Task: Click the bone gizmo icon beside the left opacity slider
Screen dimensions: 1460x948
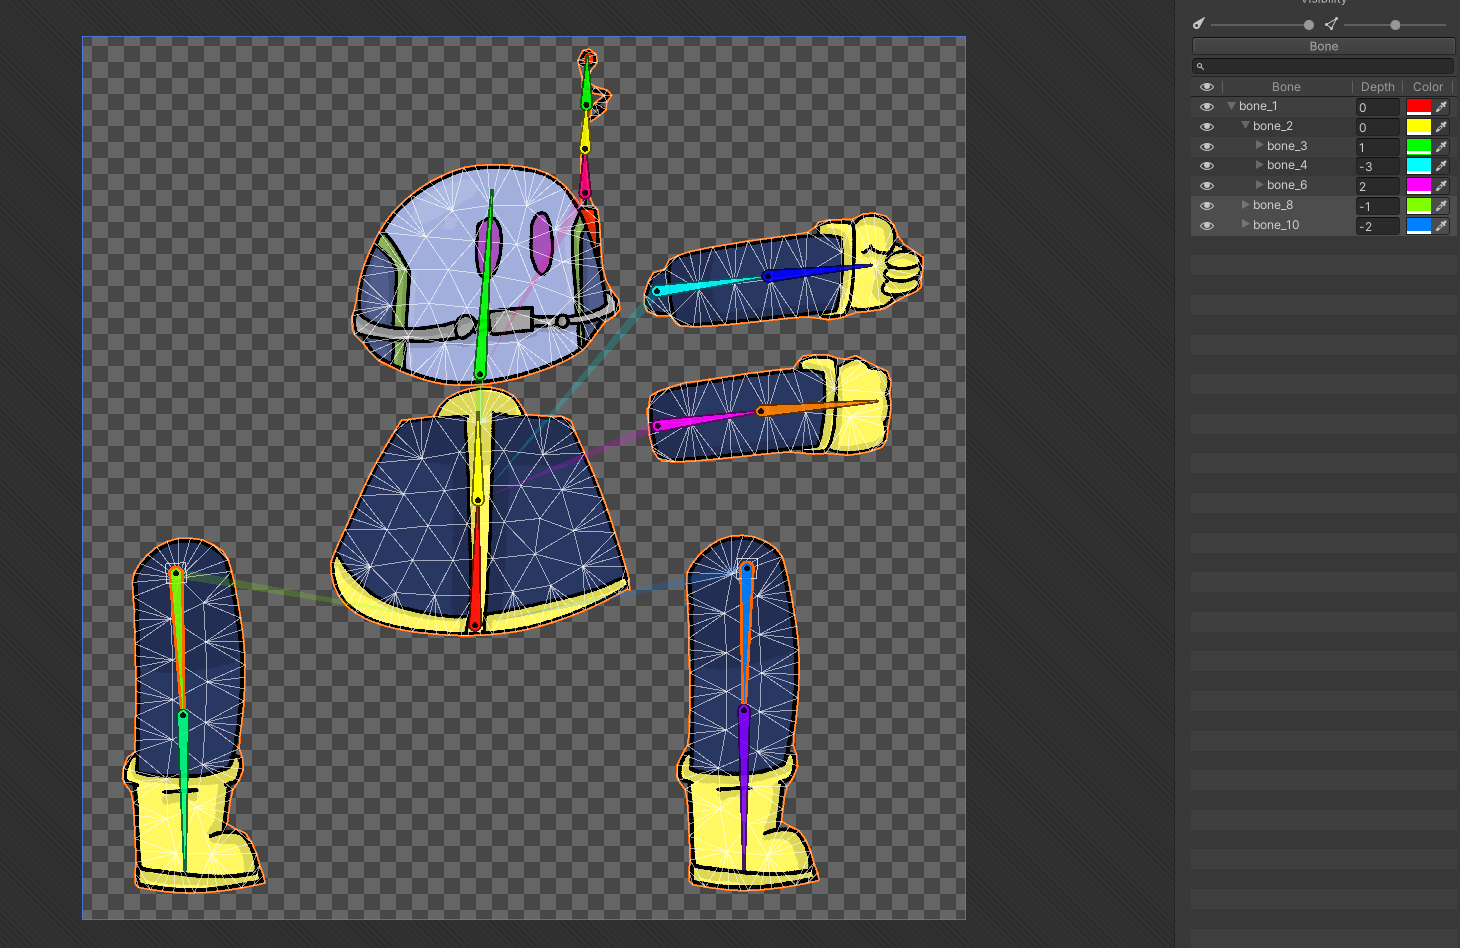Action: pos(1199,23)
